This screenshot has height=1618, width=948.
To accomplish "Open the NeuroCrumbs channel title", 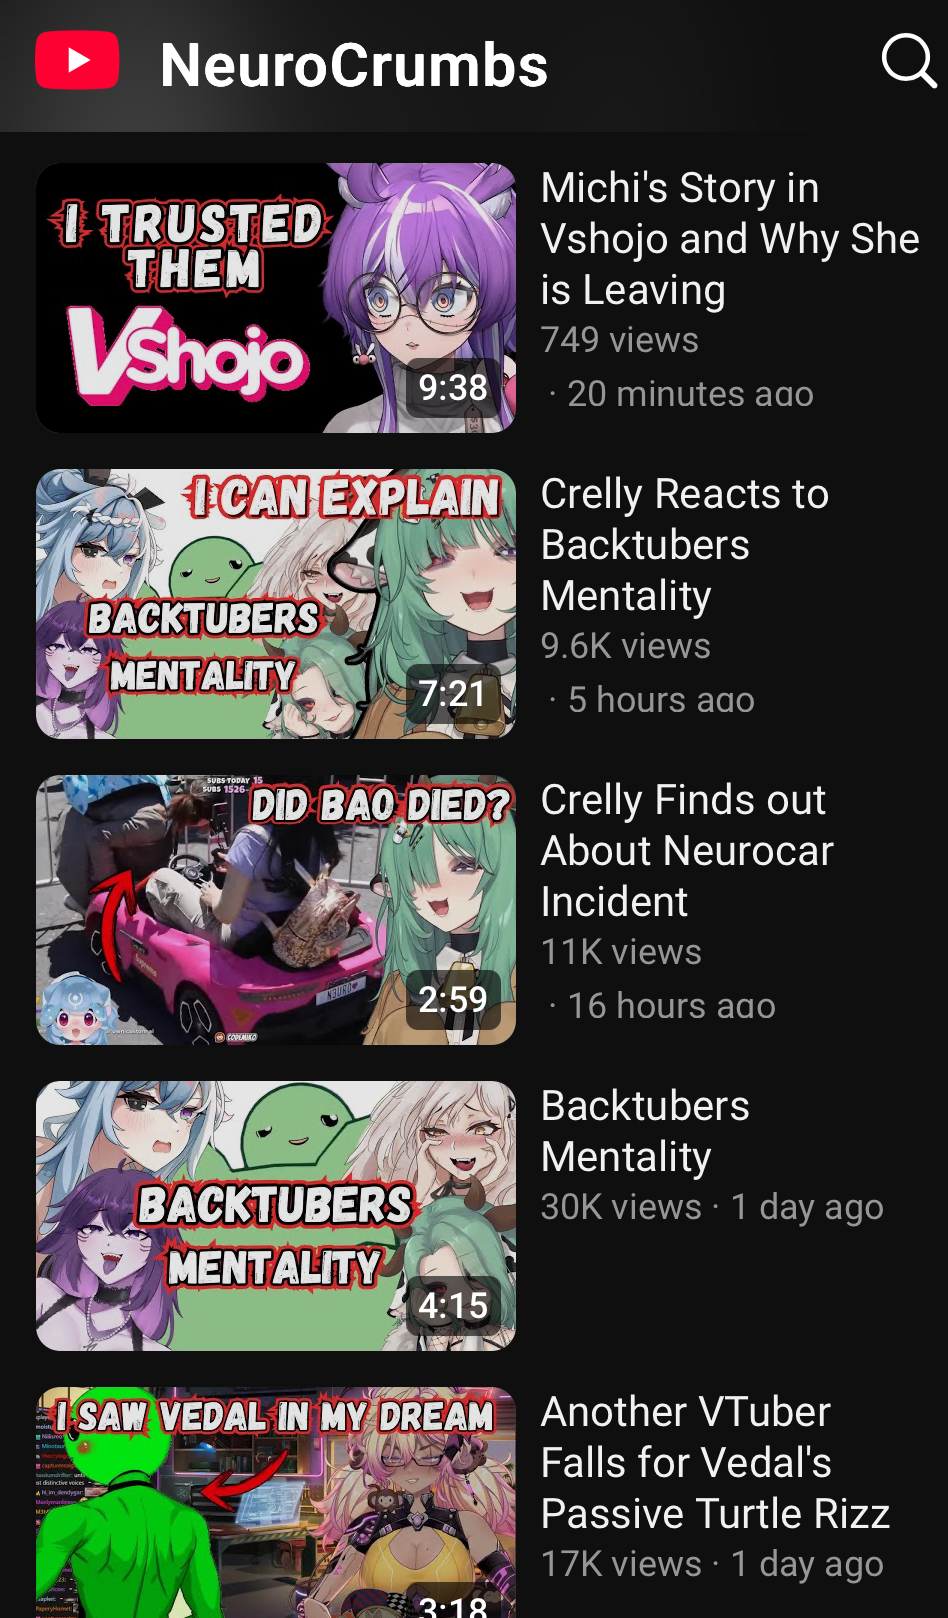I will 354,66.
